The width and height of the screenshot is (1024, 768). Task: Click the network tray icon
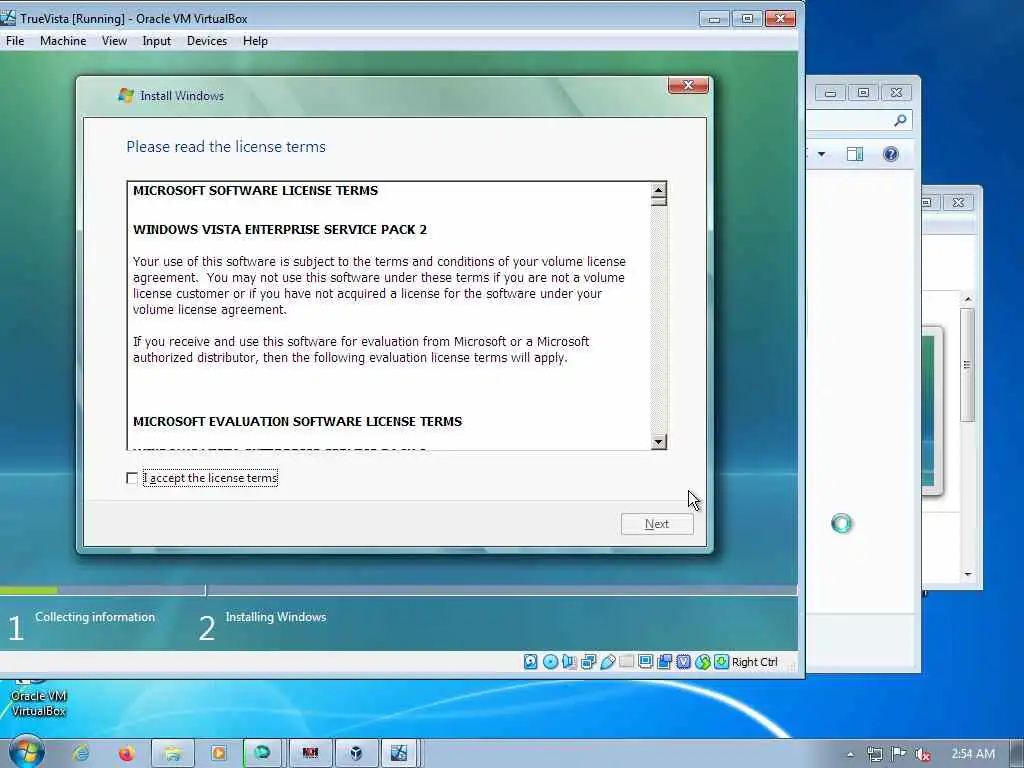pyautogui.click(x=874, y=754)
